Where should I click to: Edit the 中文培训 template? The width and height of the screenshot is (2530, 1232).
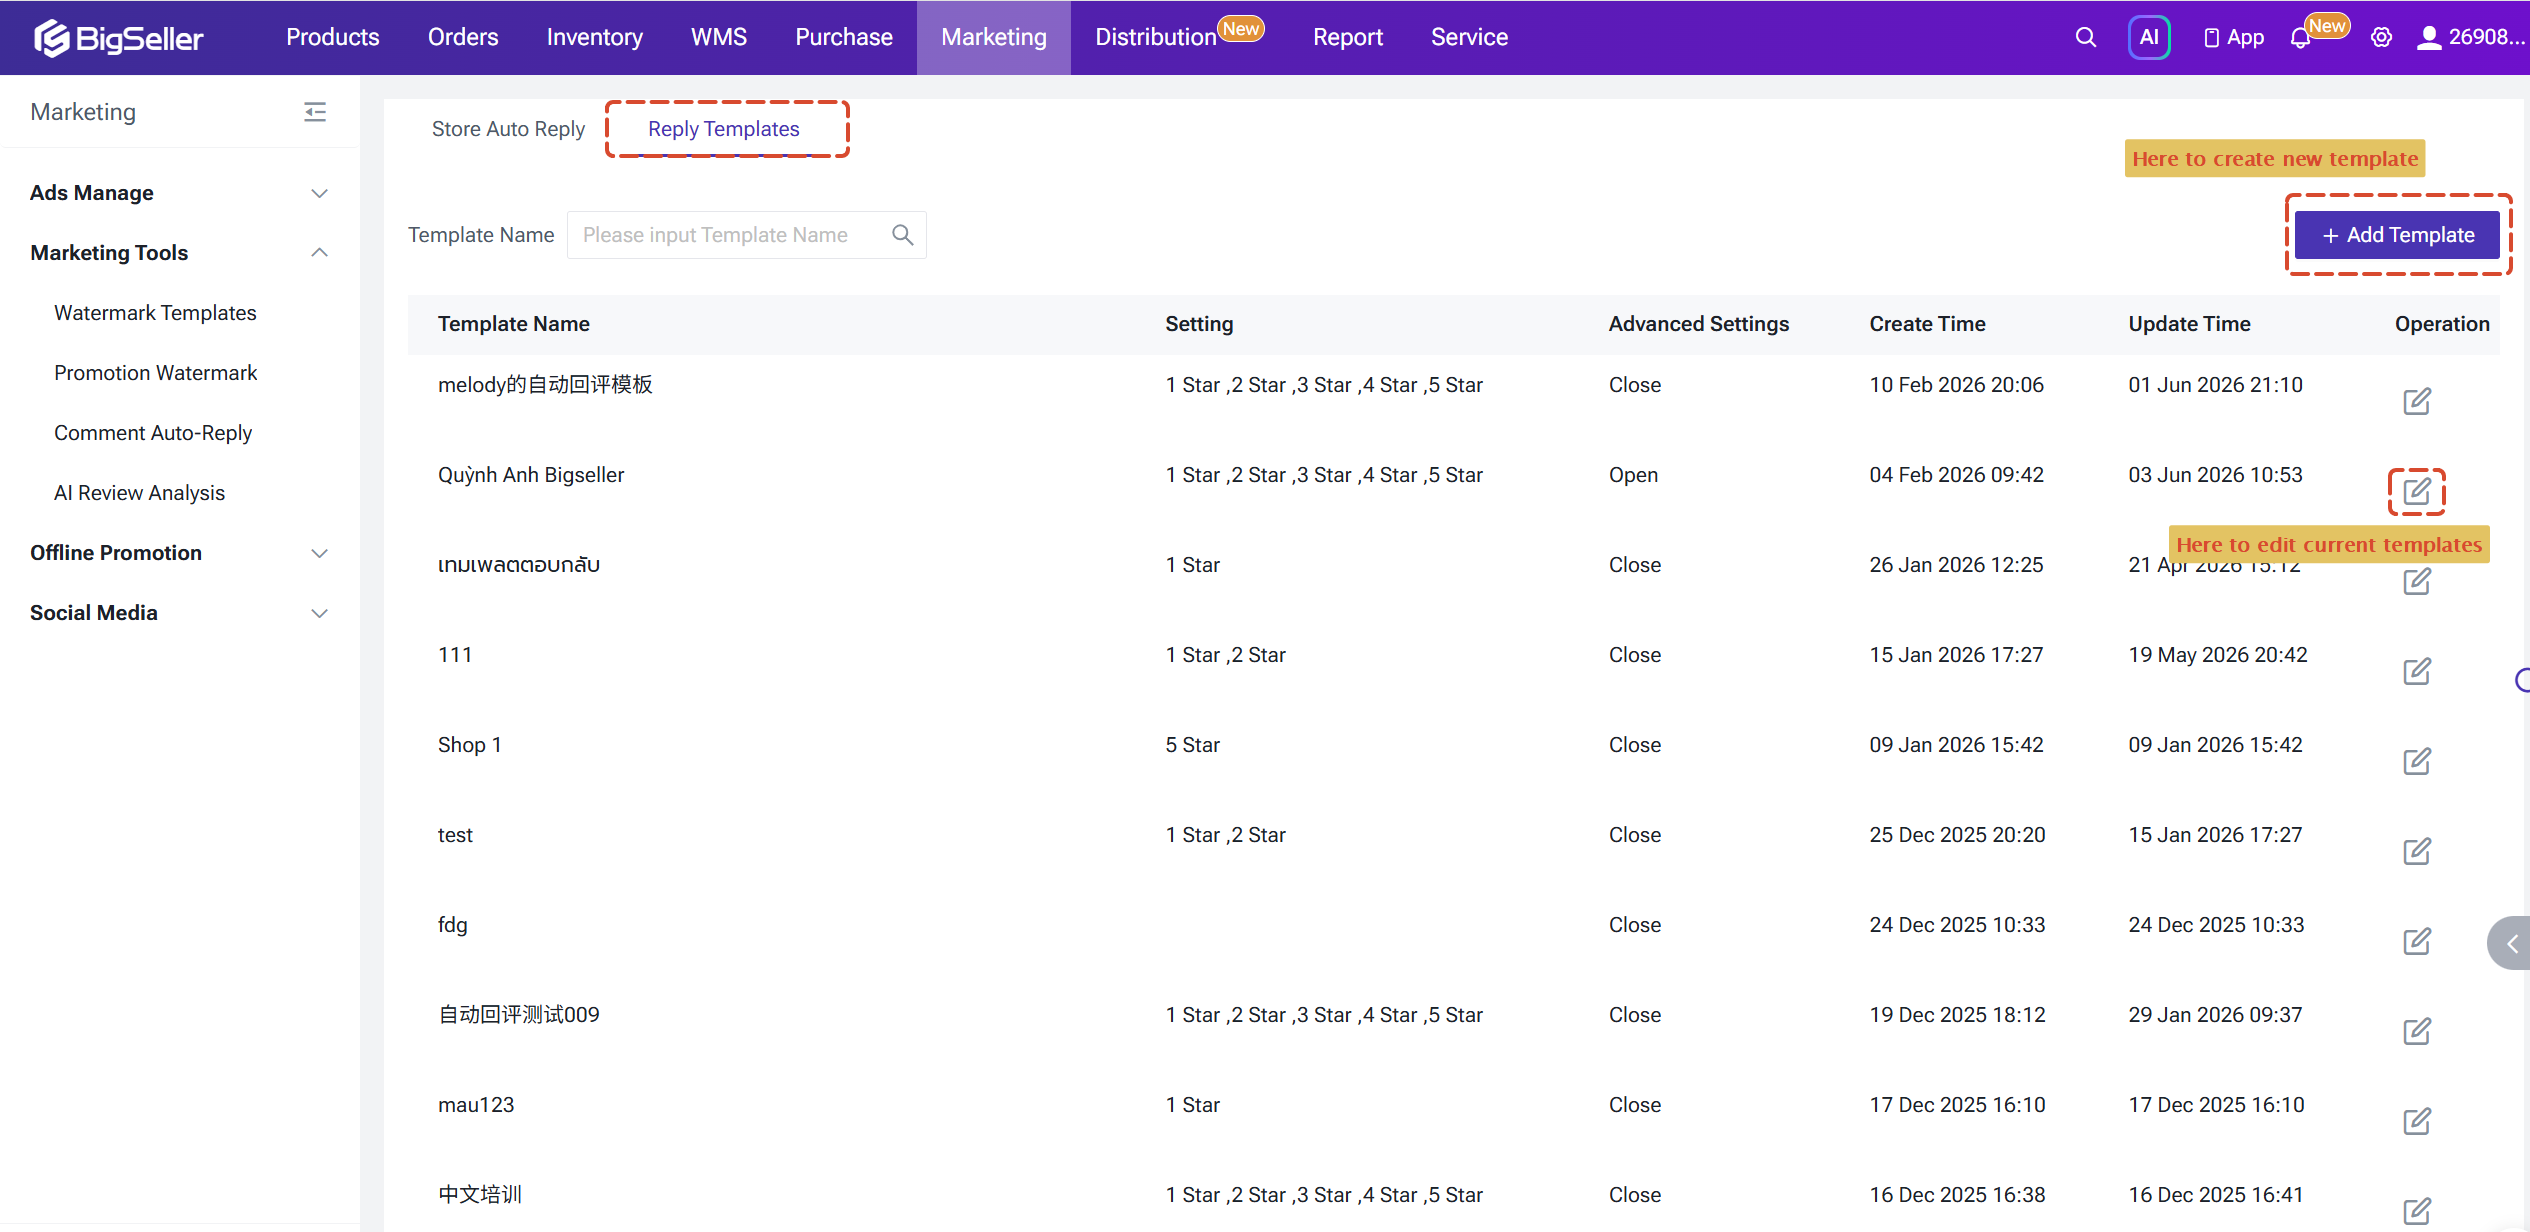coord(2417,1212)
